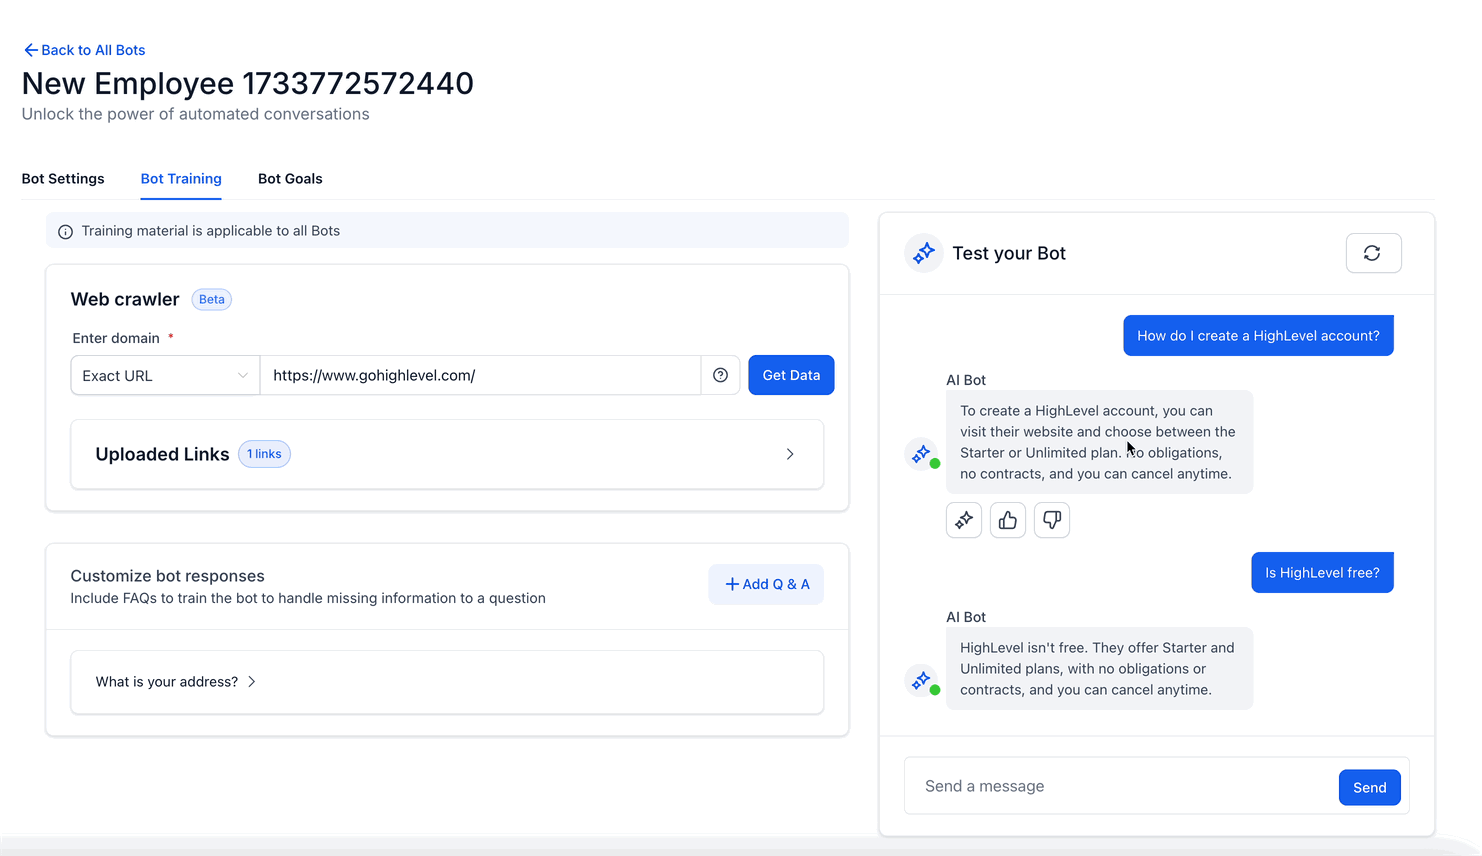Click the refresh chat icon in Test your Bot
The width and height of the screenshot is (1482, 856).
[x=1373, y=254]
